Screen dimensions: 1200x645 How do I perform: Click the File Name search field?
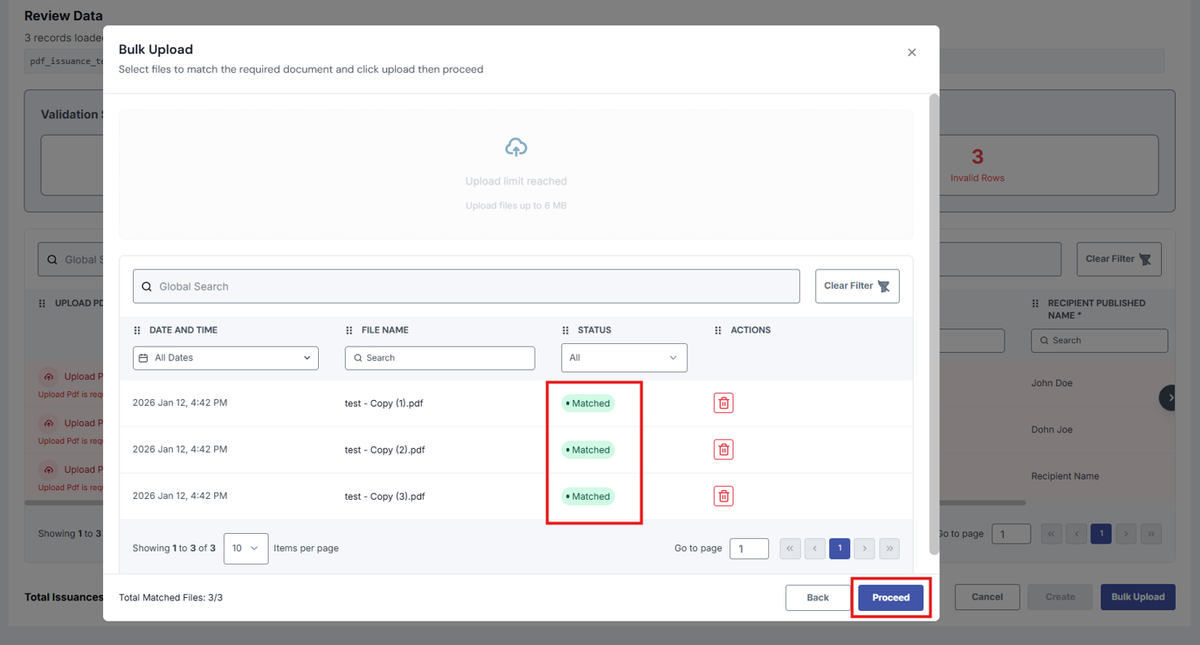coord(440,358)
